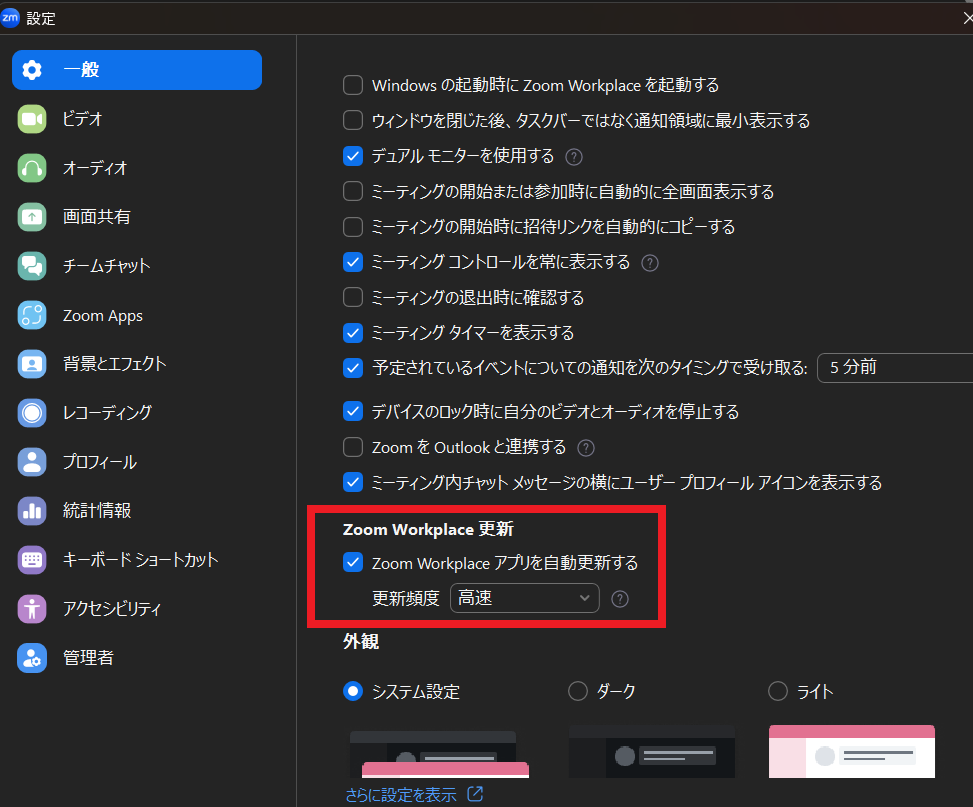This screenshot has height=807, width=973.
Task: Open the 5 分前 notification timing dropdown
Action: pyautogui.click(x=894, y=368)
